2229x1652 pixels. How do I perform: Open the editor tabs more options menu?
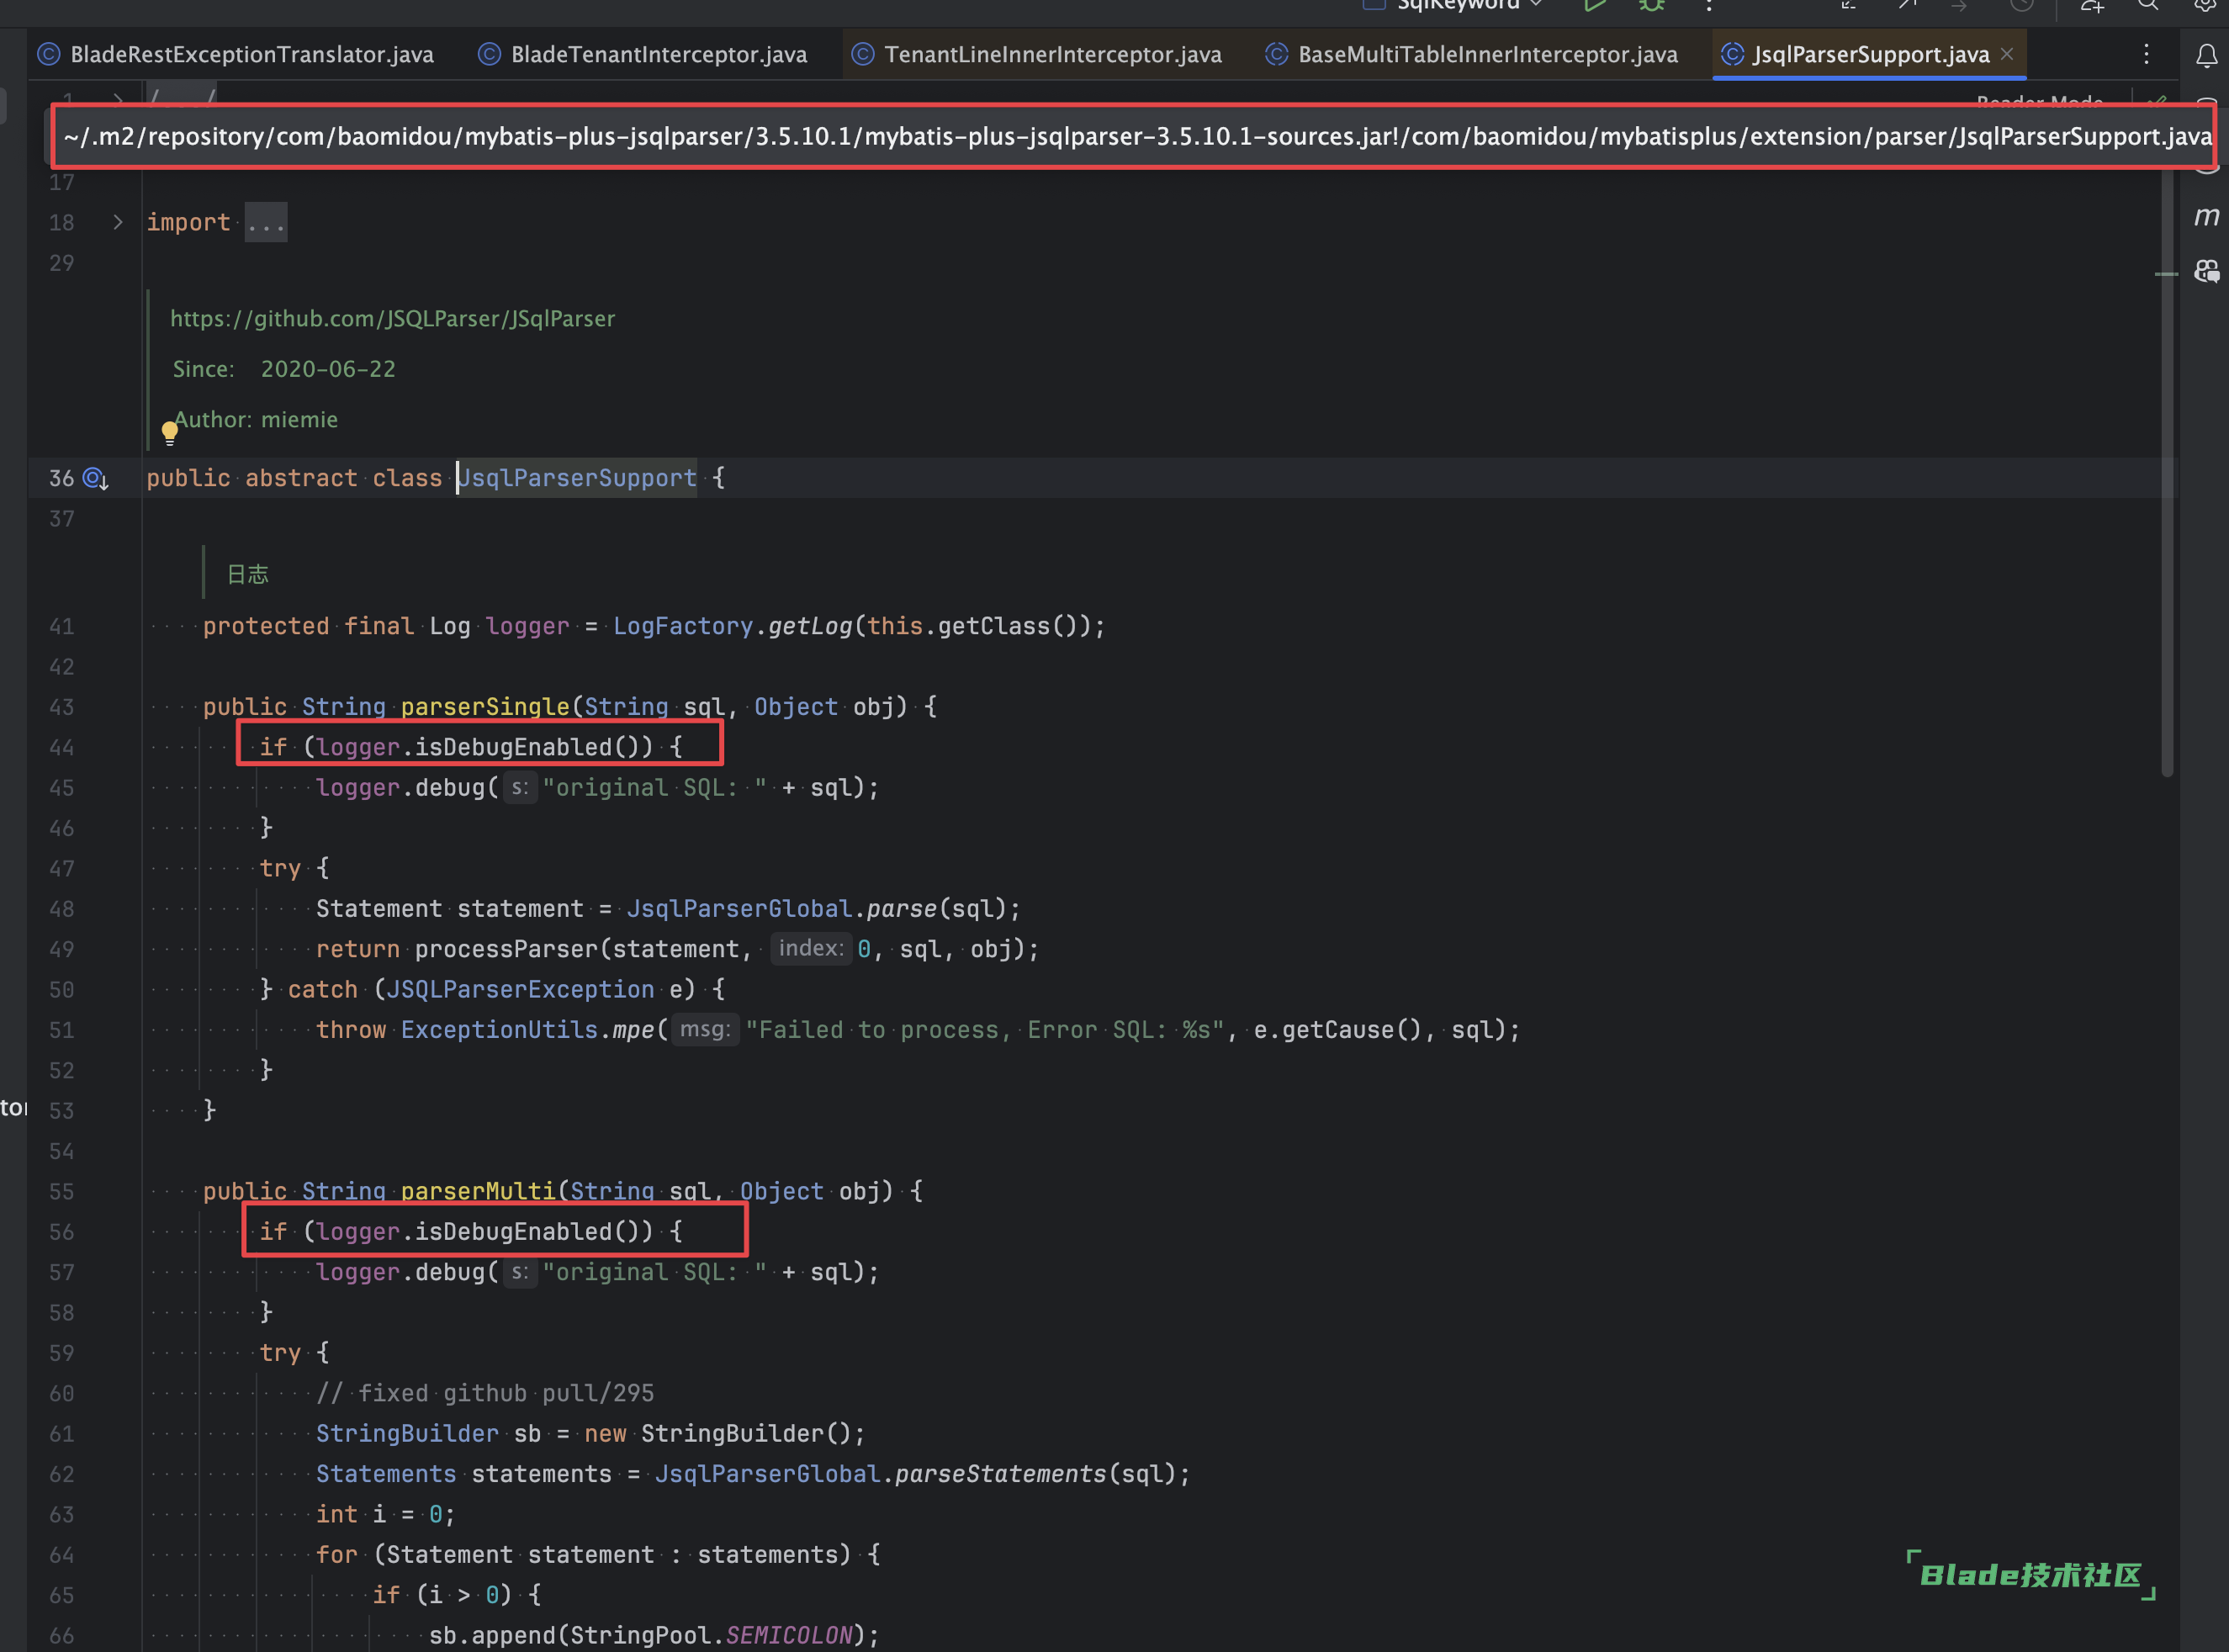pyautogui.click(x=2146, y=54)
